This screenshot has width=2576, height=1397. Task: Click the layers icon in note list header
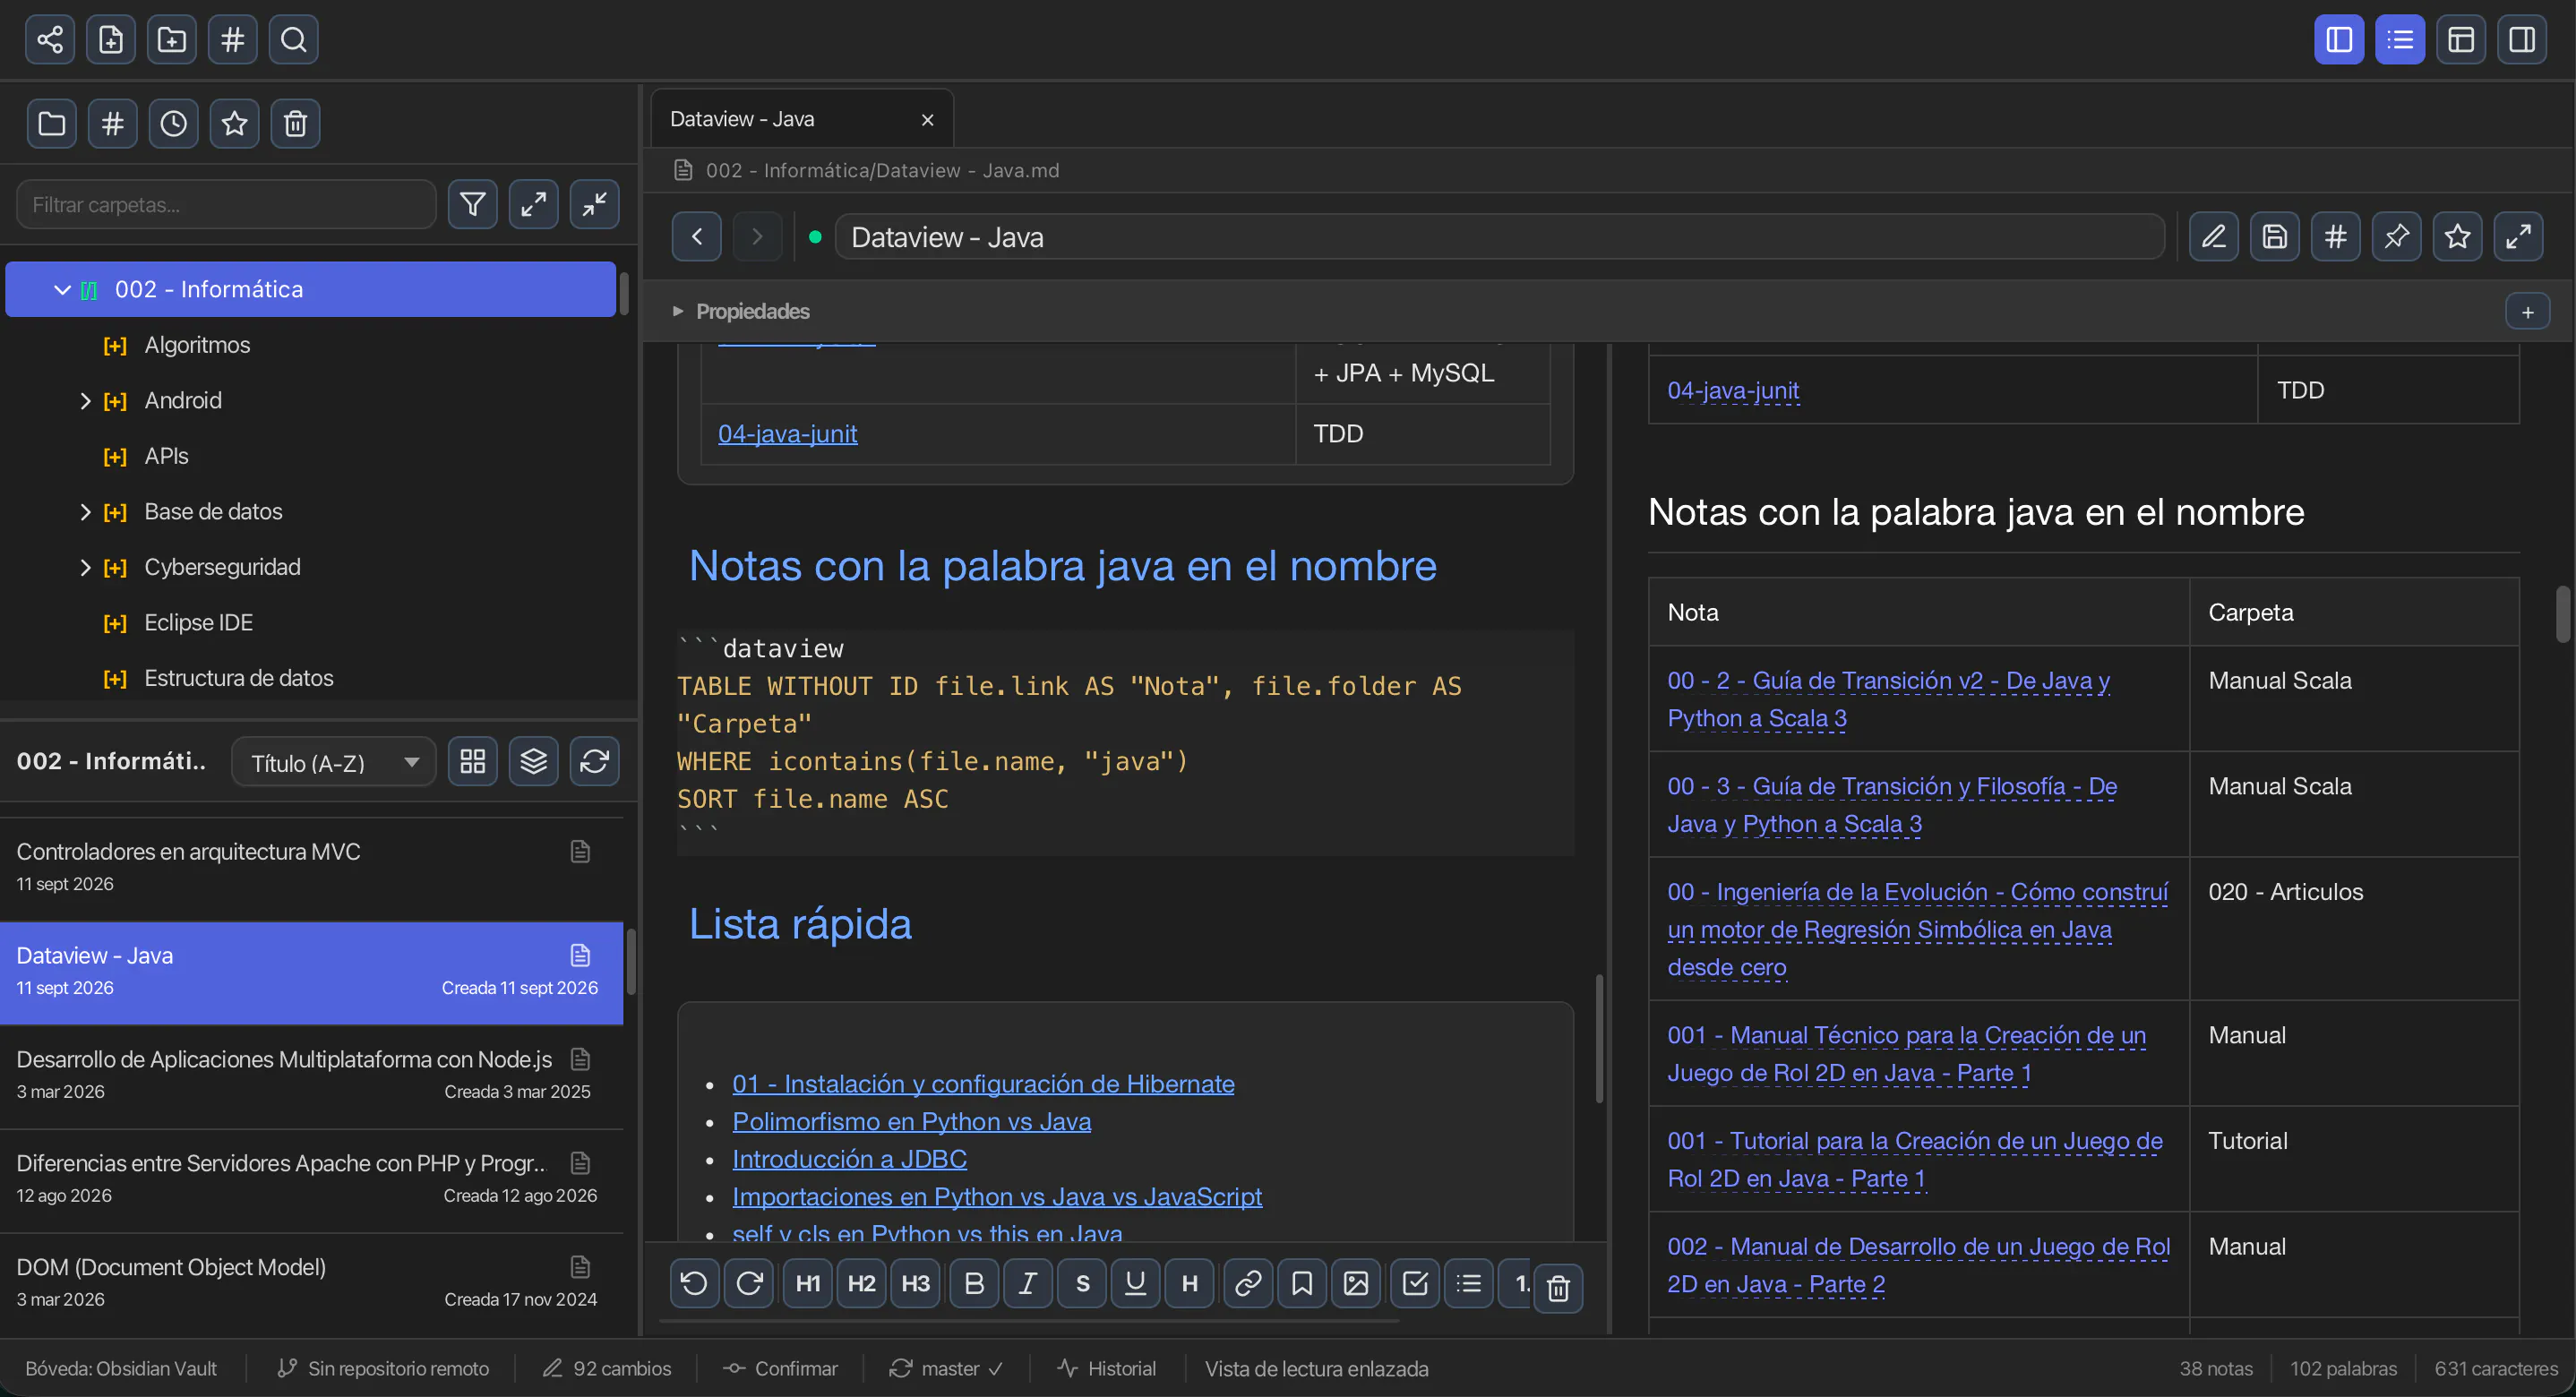[x=534, y=761]
